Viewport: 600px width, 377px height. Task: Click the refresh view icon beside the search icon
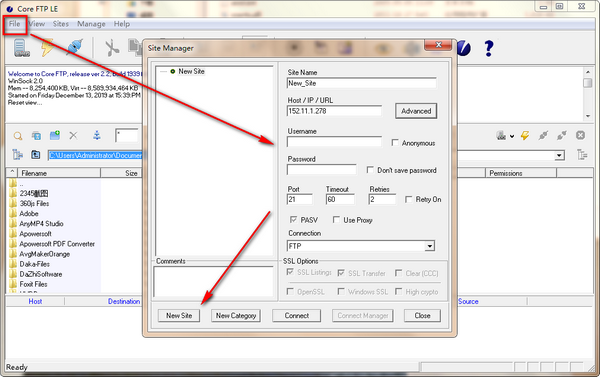pyautogui.click(x=36, y=135)
